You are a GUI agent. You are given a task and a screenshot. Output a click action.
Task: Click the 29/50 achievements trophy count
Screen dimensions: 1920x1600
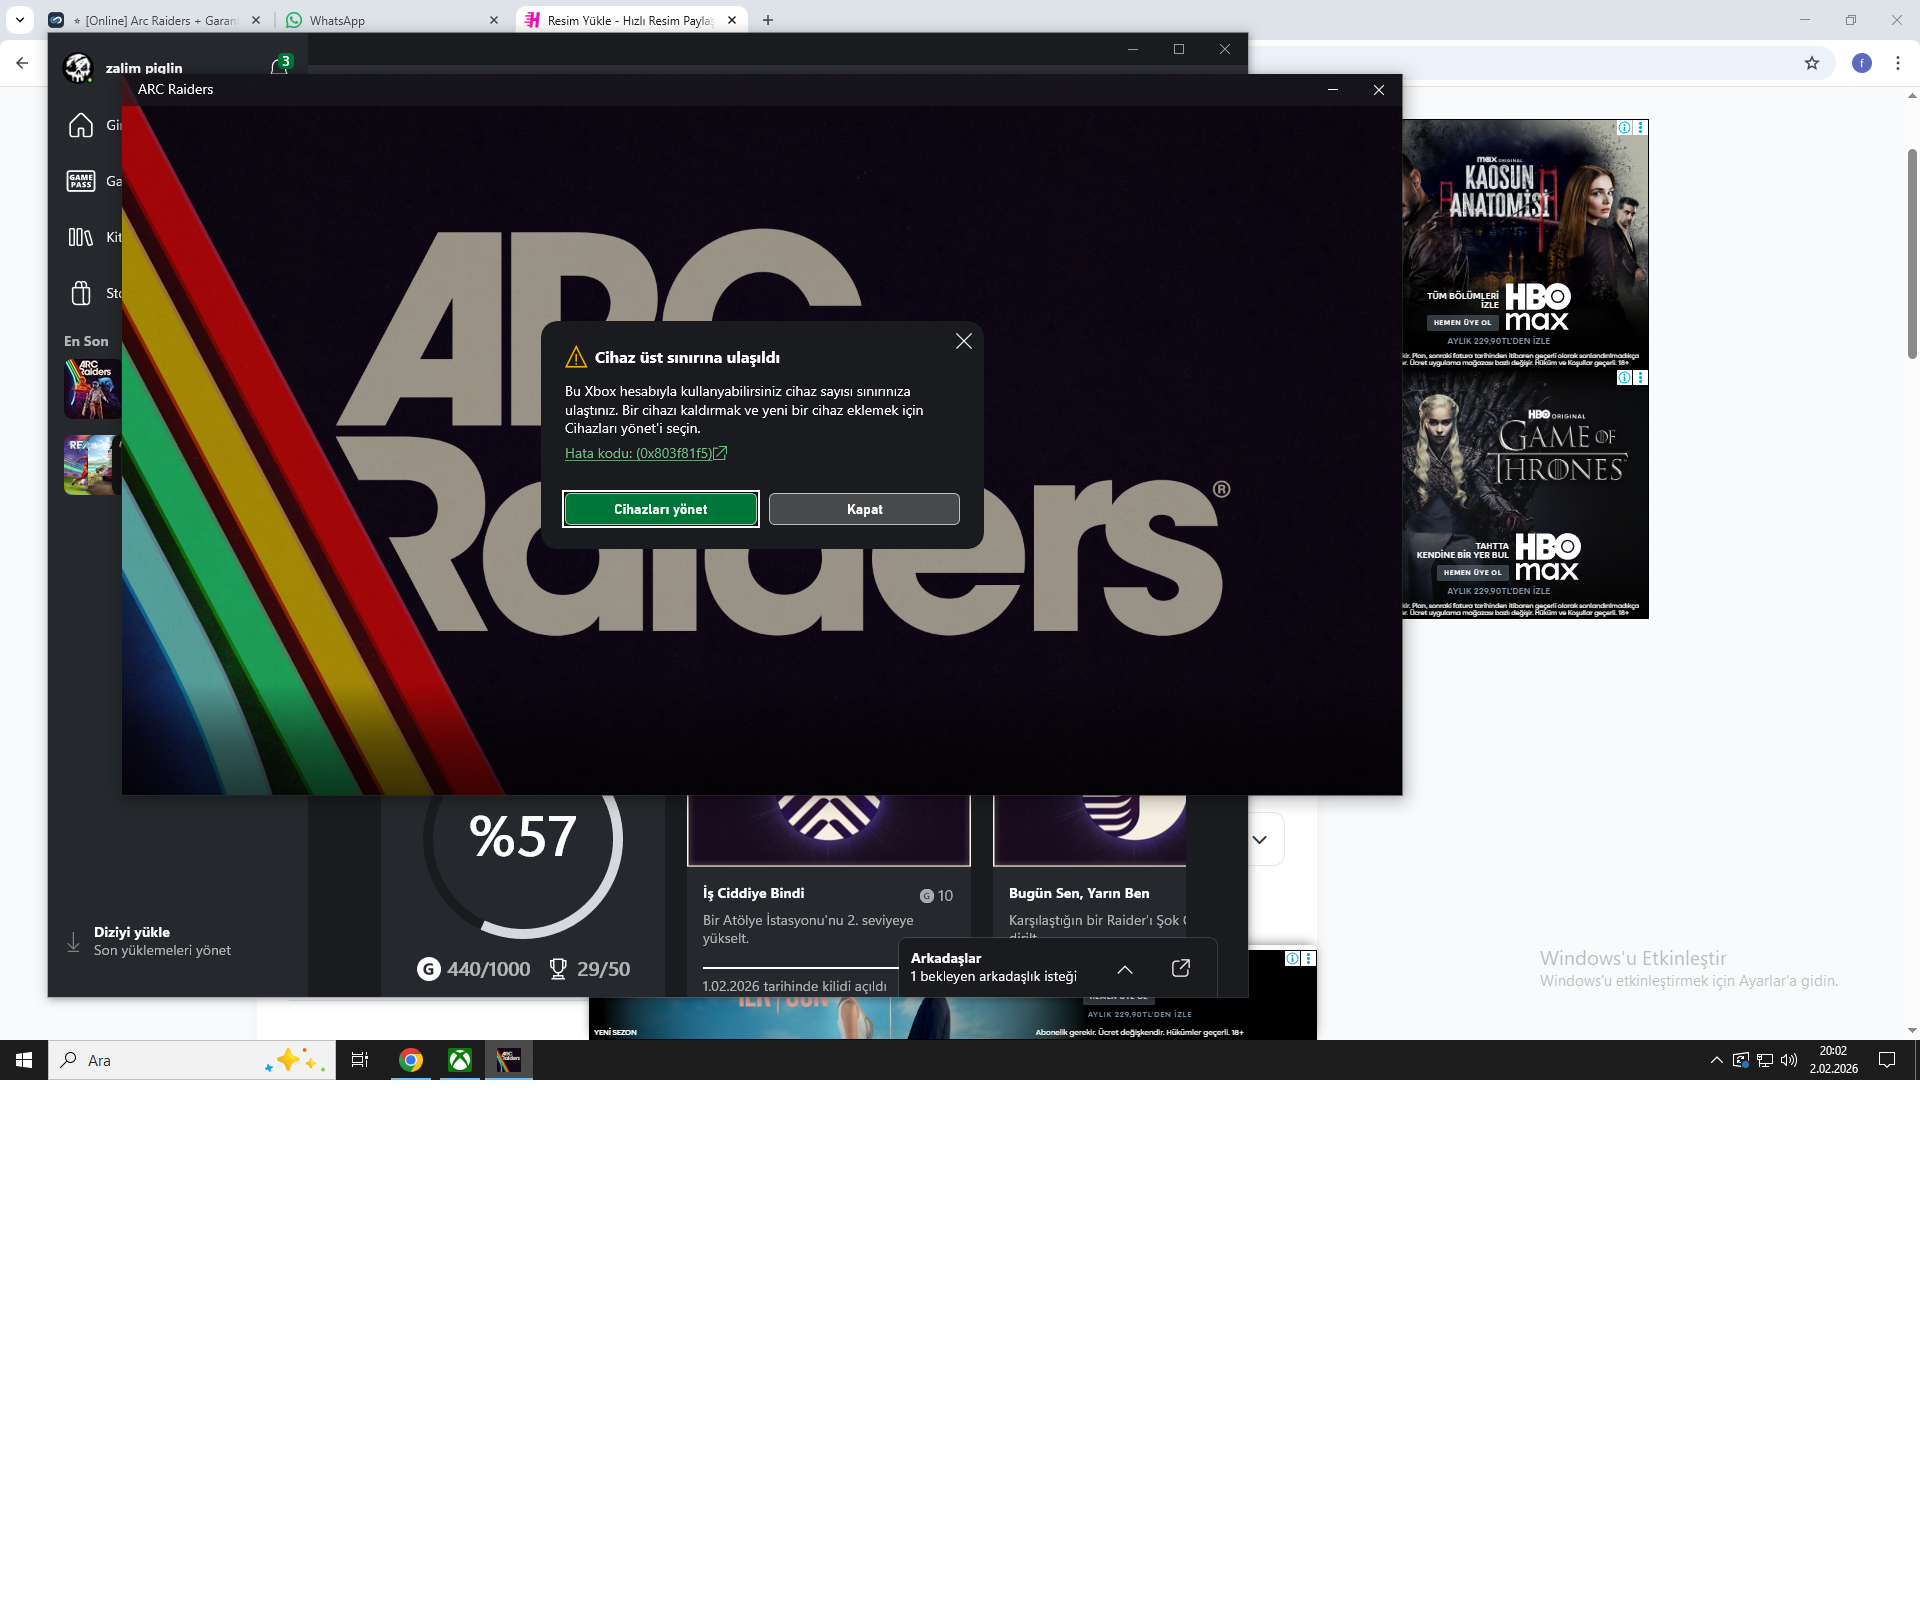click(x=590, y=969)
